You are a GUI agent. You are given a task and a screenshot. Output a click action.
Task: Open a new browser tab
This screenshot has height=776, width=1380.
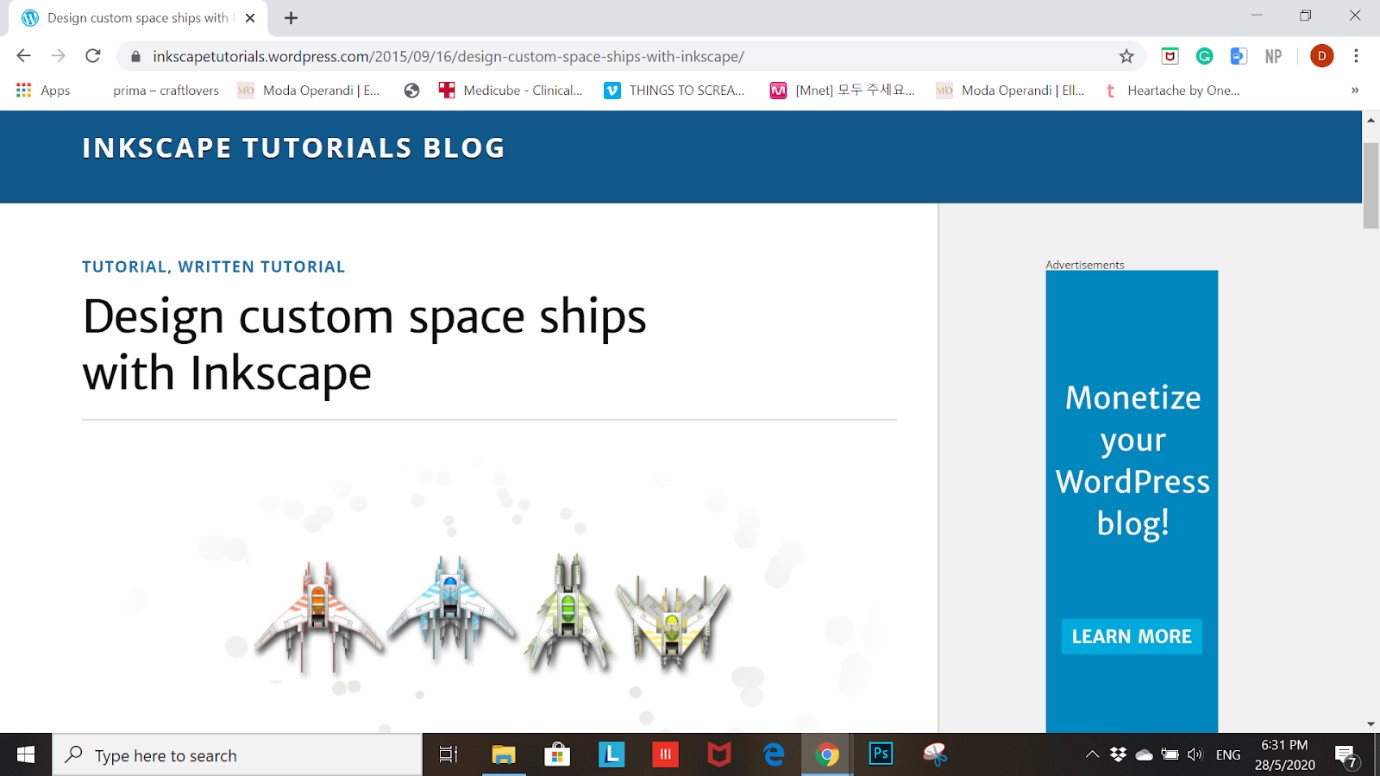click(291, 18)
